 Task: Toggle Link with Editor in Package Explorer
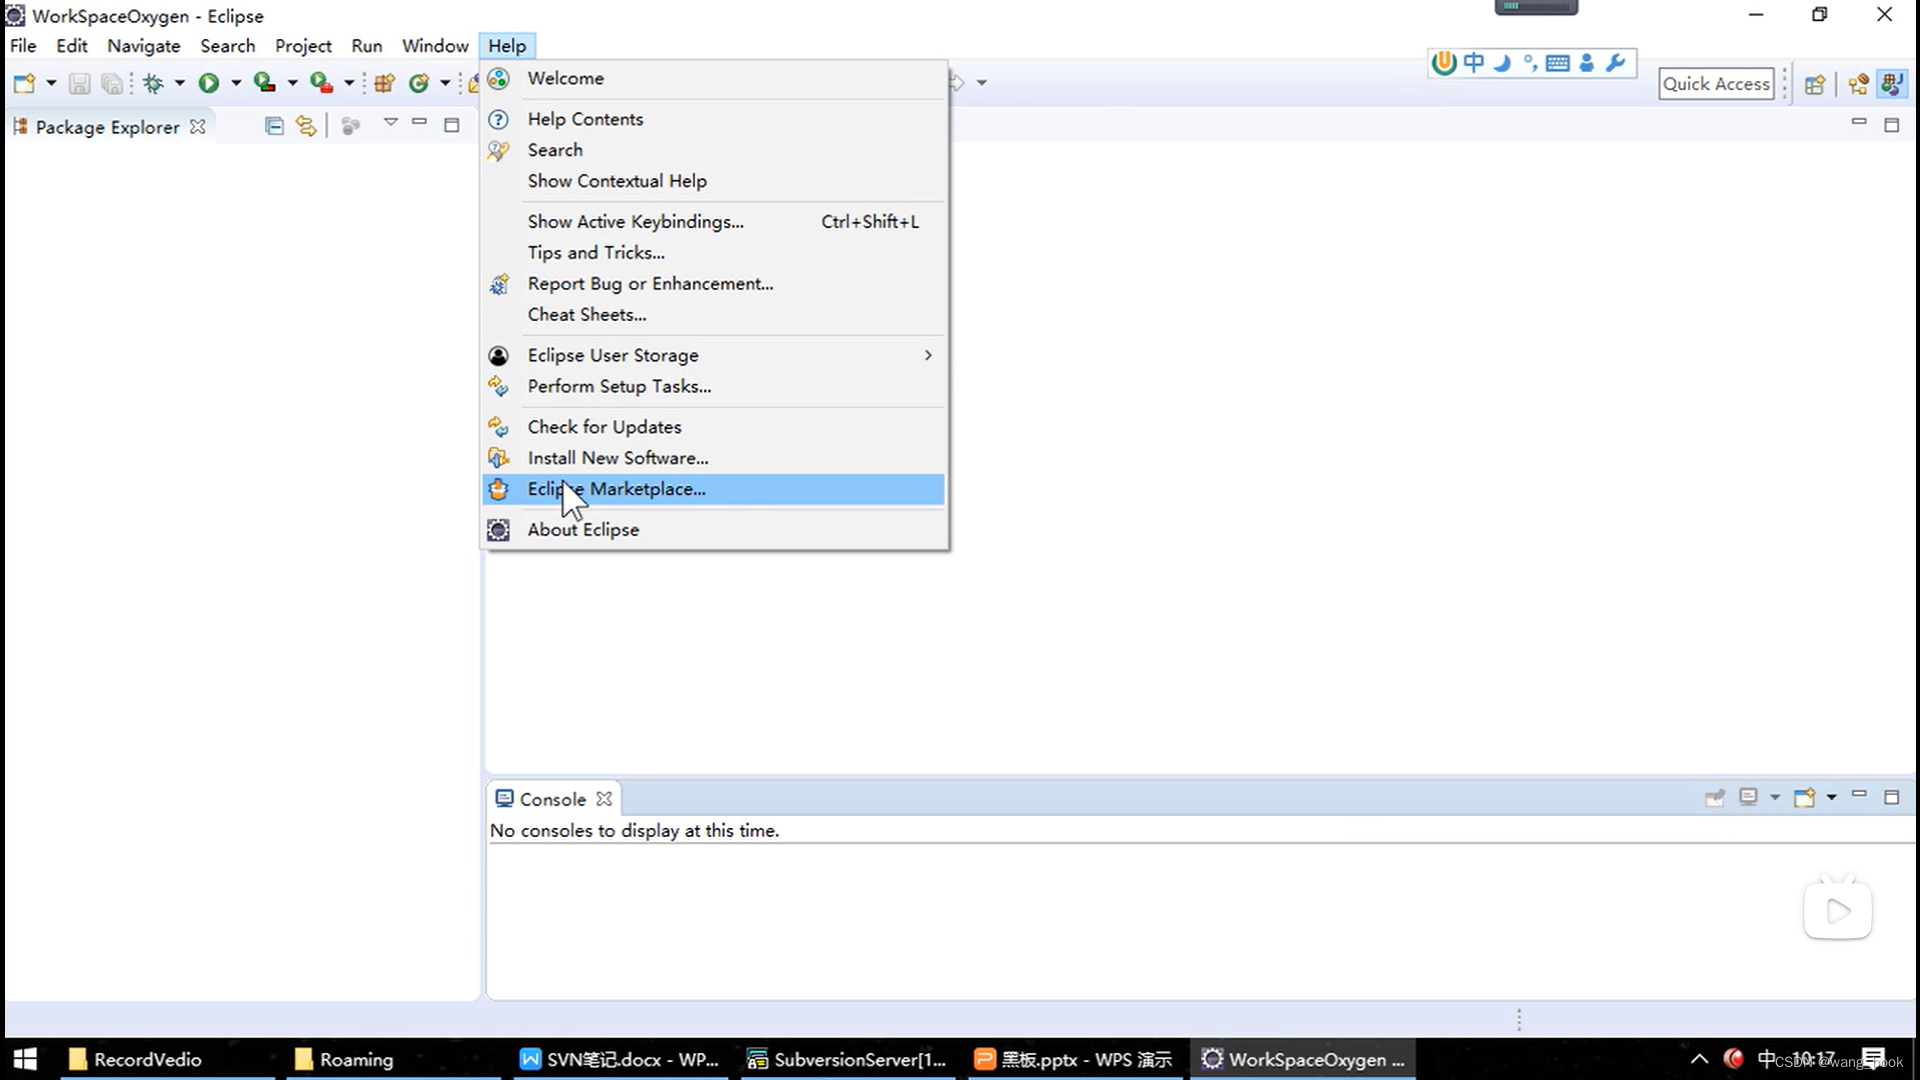click(306, 126)
